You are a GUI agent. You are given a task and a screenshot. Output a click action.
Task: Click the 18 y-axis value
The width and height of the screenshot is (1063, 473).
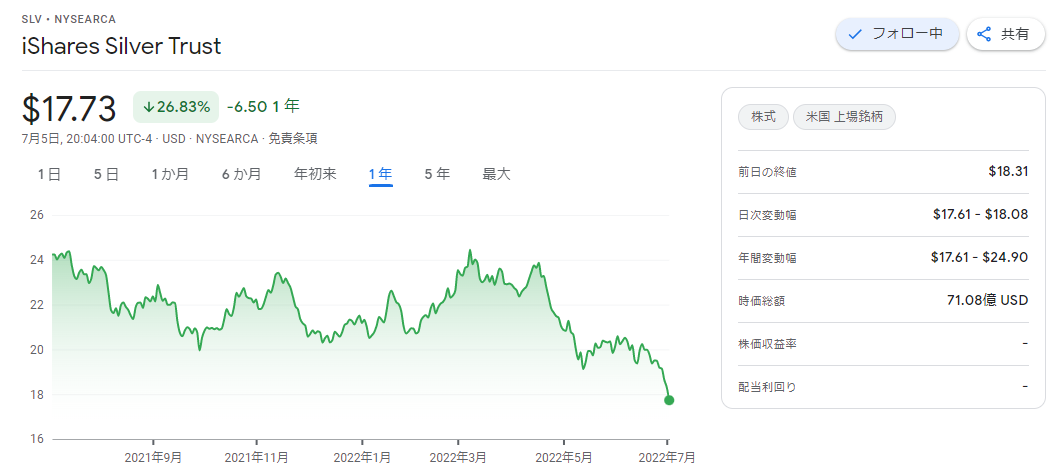click(37, 394)
